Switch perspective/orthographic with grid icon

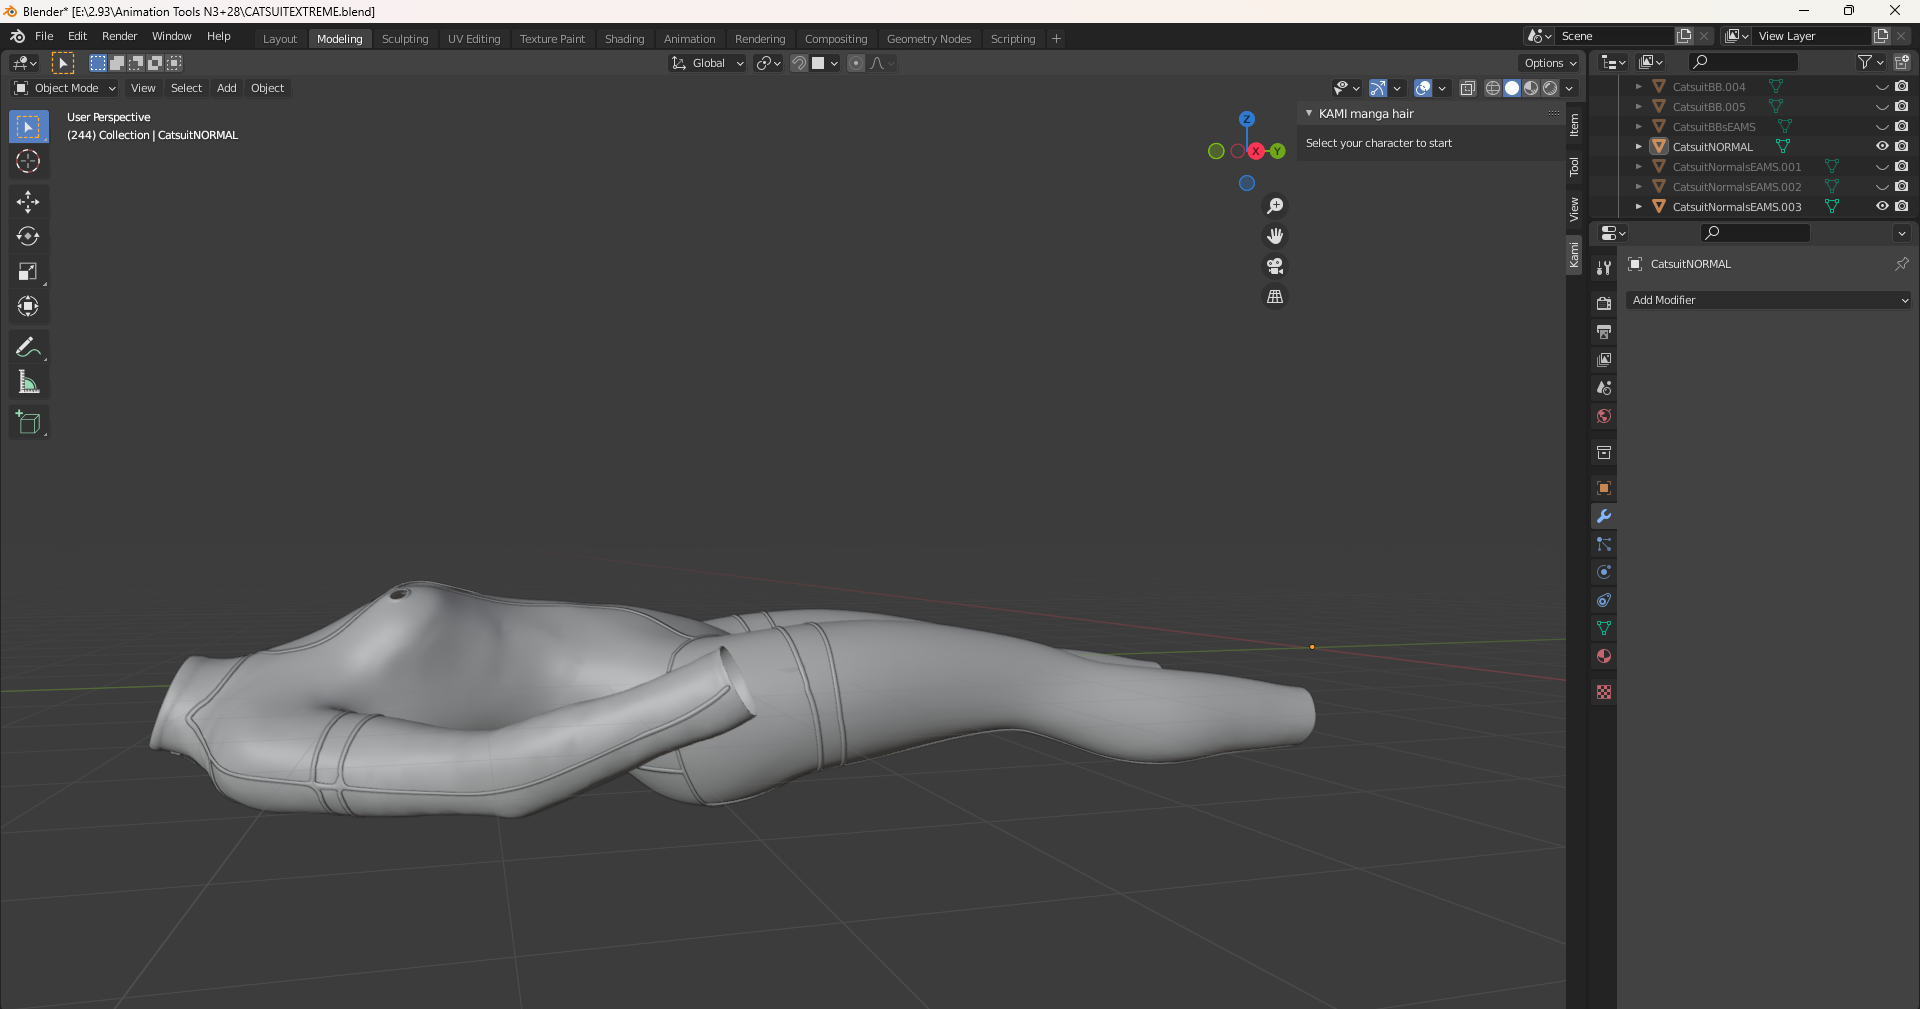click(1275, 297)
